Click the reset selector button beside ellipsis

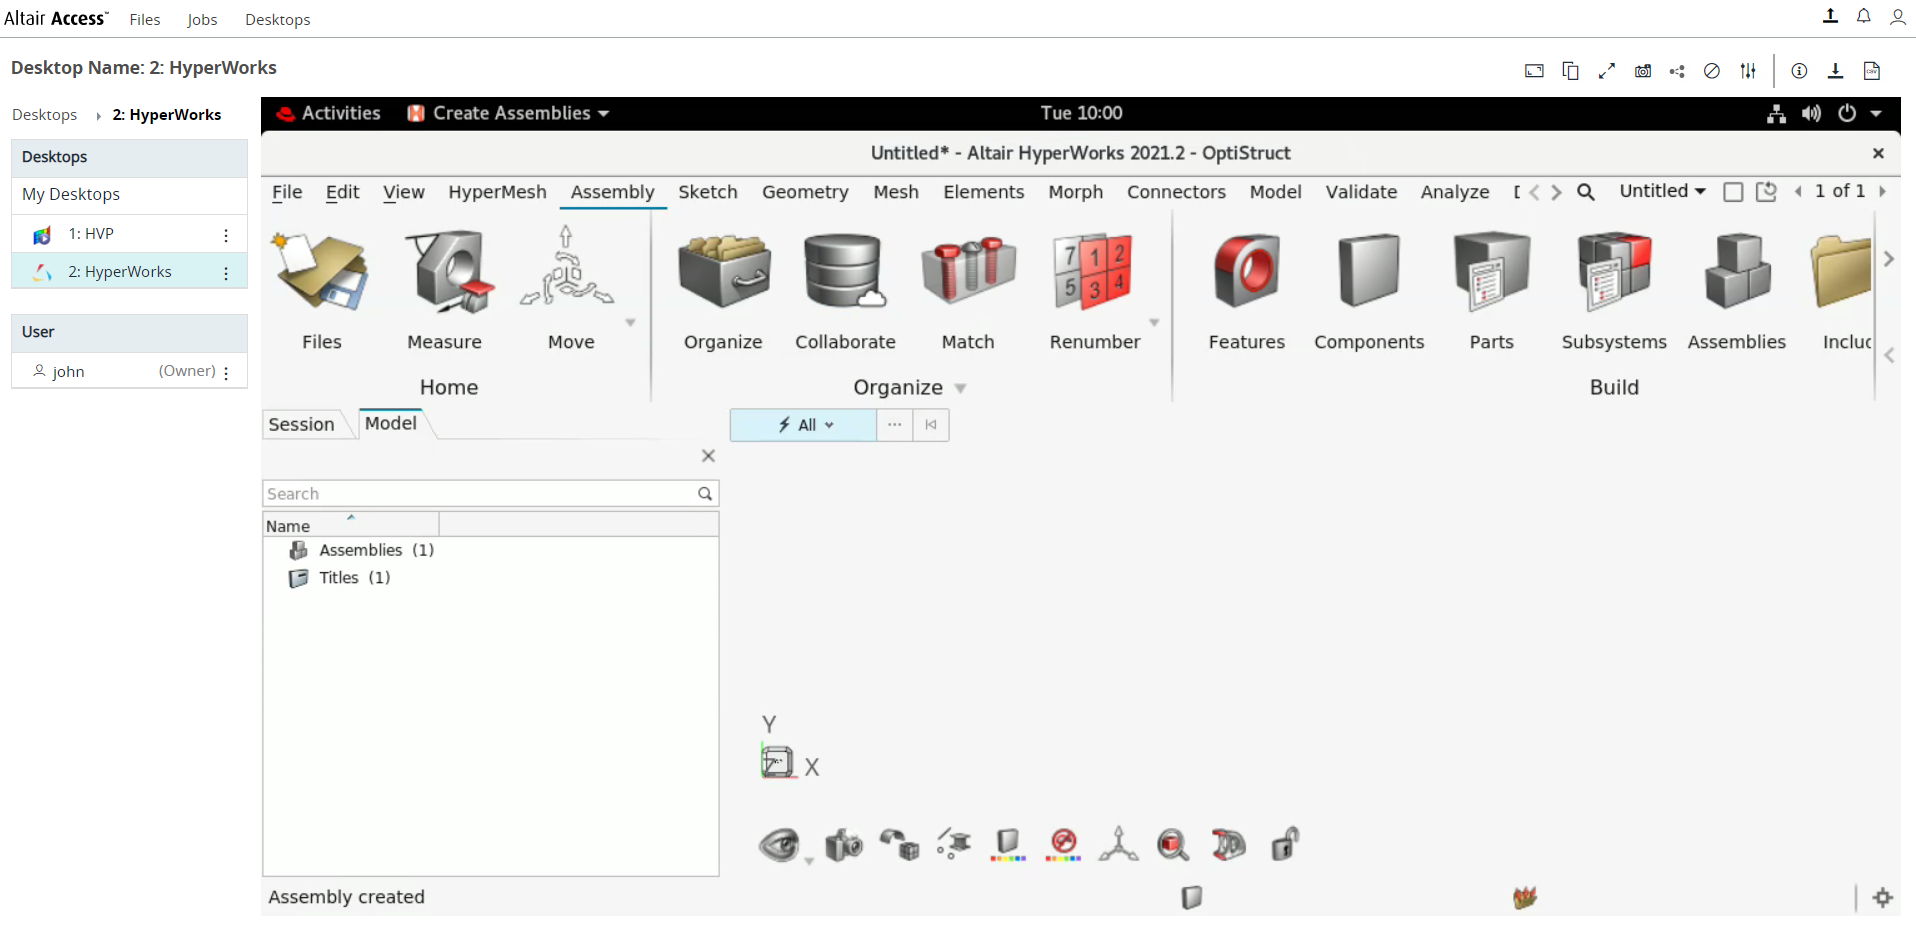(x=931, y=425)
